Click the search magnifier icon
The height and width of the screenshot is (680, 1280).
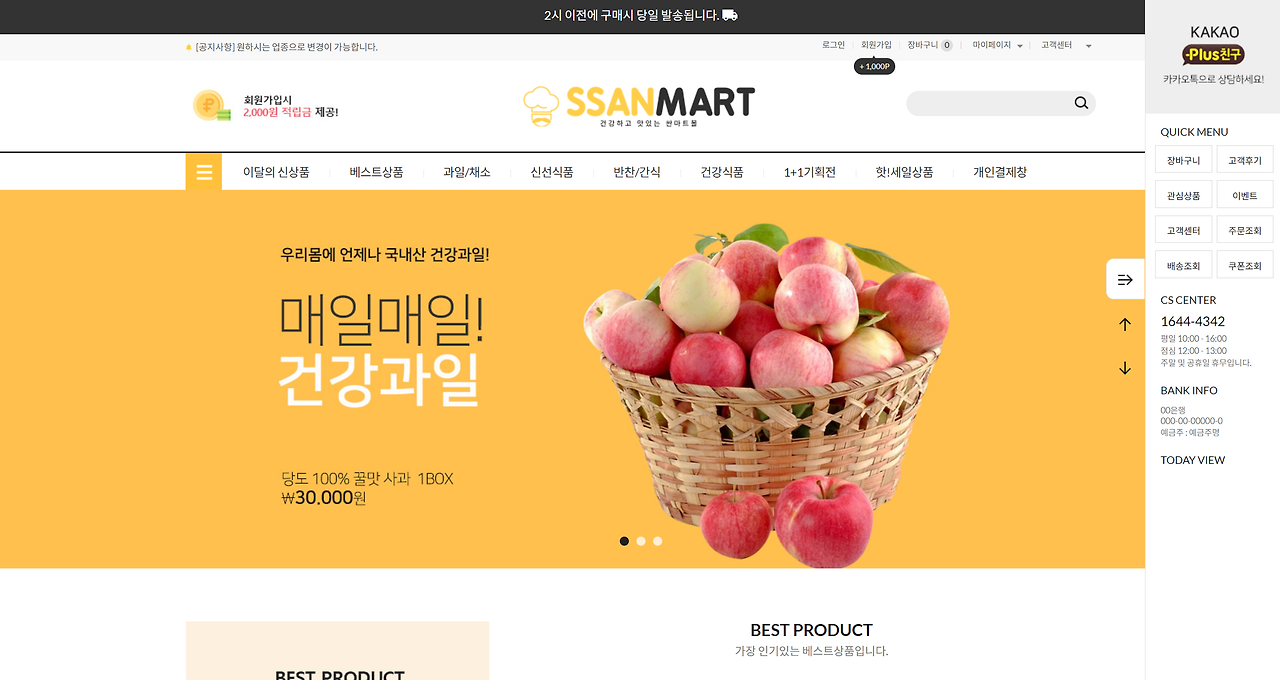click(x=1081, y=103)
